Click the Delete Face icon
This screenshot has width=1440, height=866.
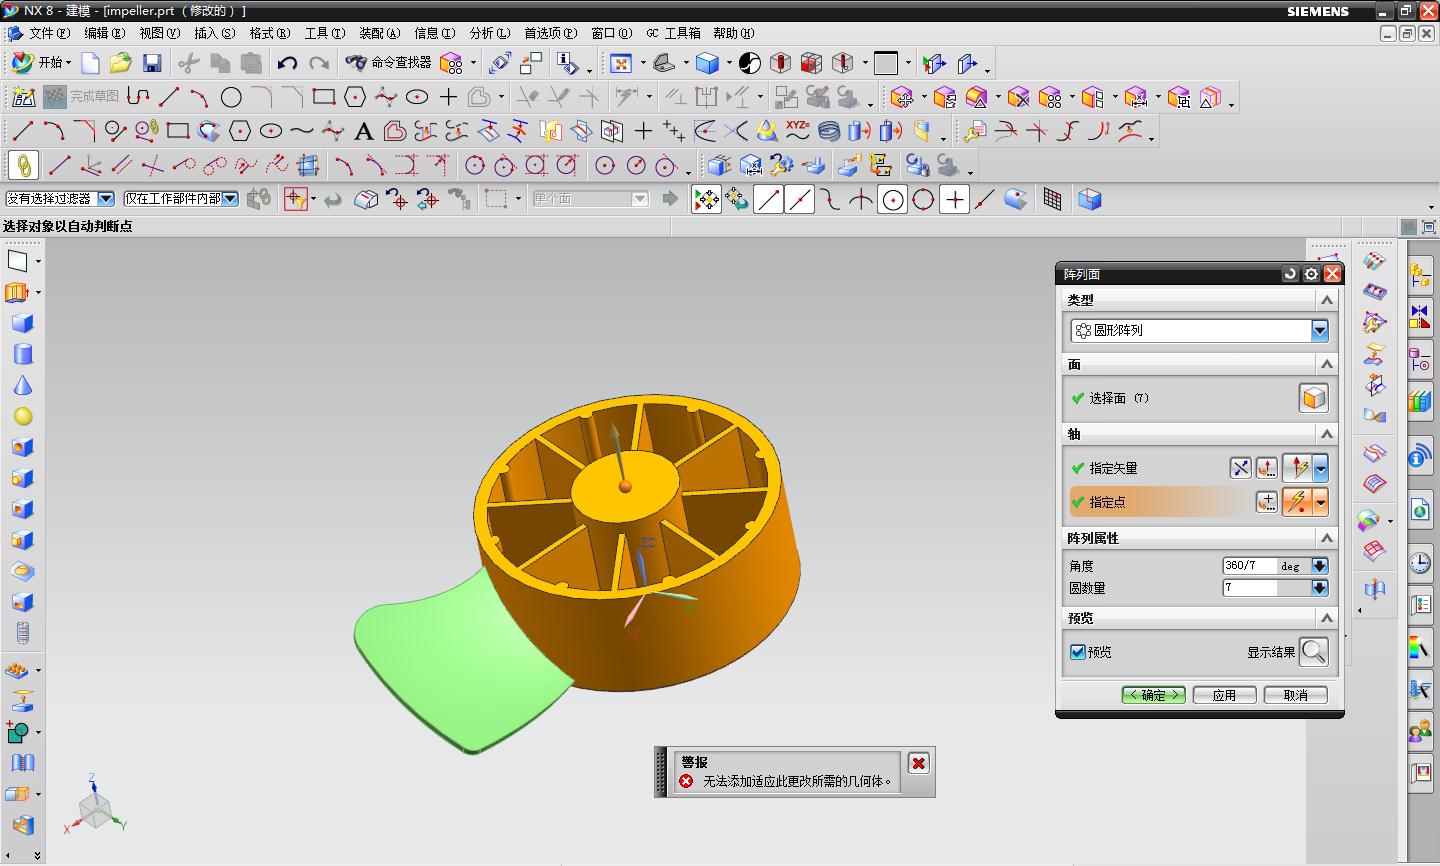(x=1019, y=97)
